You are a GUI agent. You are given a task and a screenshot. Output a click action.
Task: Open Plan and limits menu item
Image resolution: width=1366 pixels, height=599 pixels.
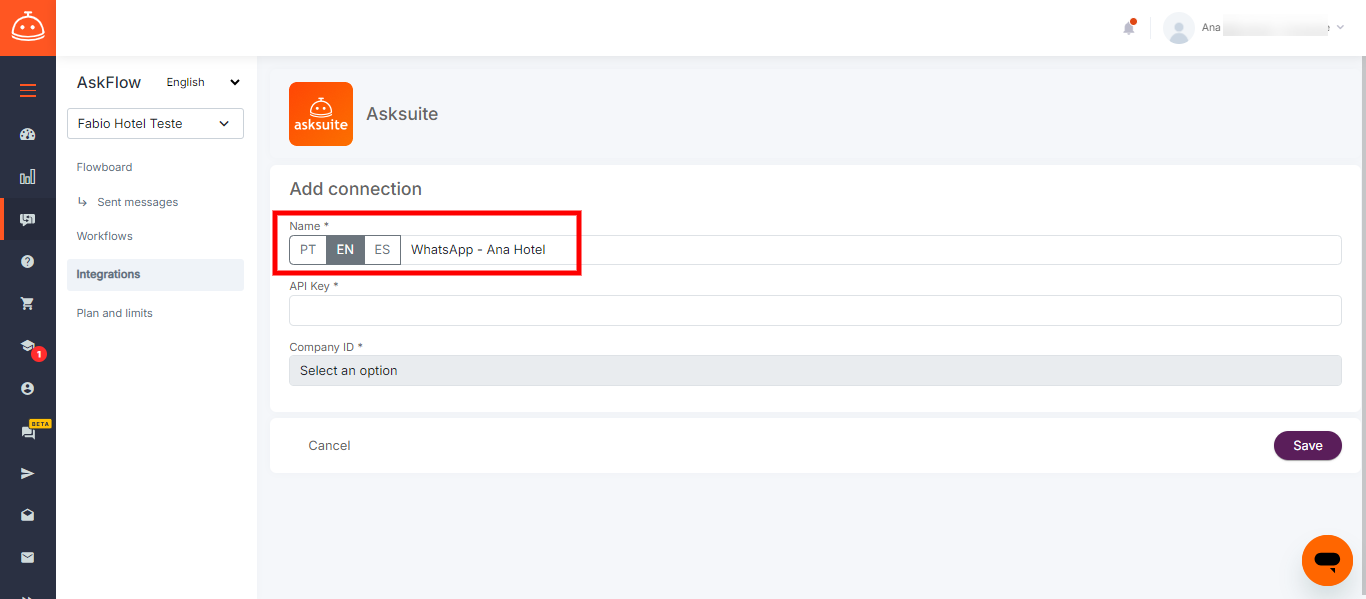114,313
